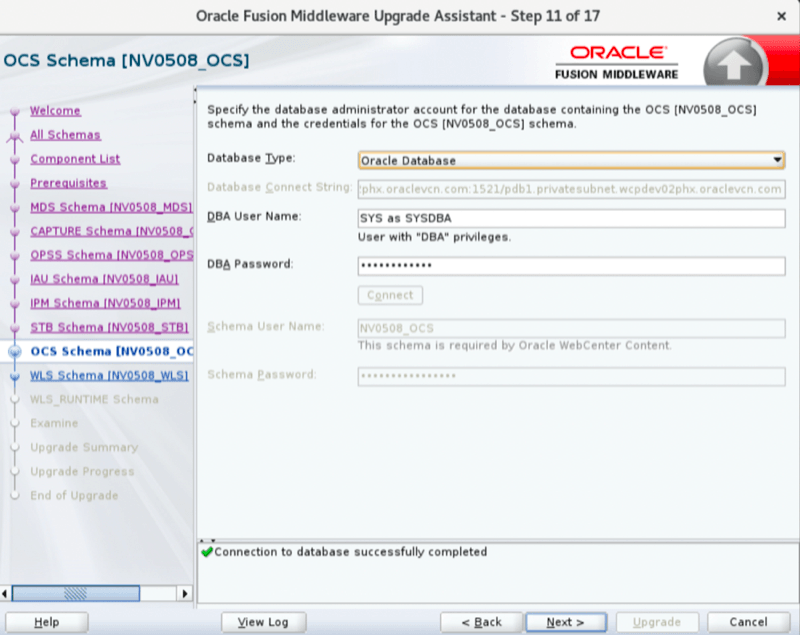Click the Examine step bullet icon
Image resolution: width=800 pixels, height=635 pixels.
tap(15, 423)
